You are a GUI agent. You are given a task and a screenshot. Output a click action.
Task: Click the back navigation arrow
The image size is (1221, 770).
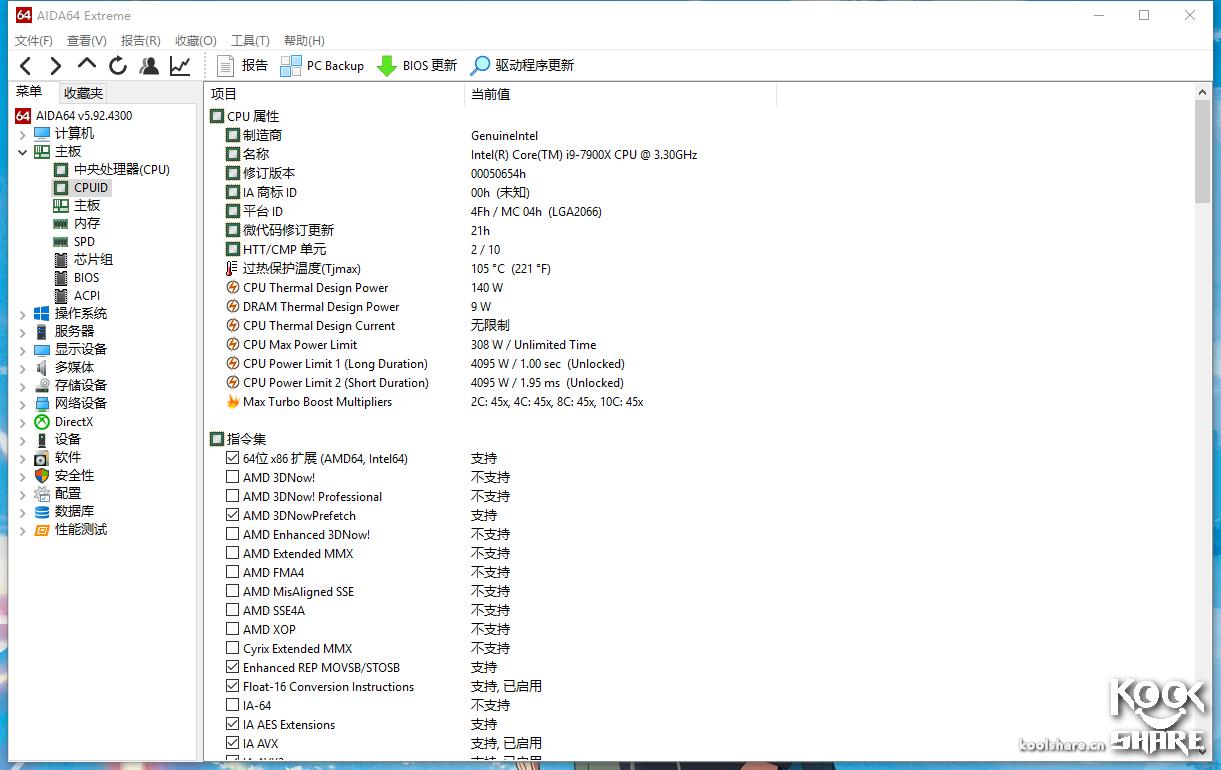tap(25, 64)
